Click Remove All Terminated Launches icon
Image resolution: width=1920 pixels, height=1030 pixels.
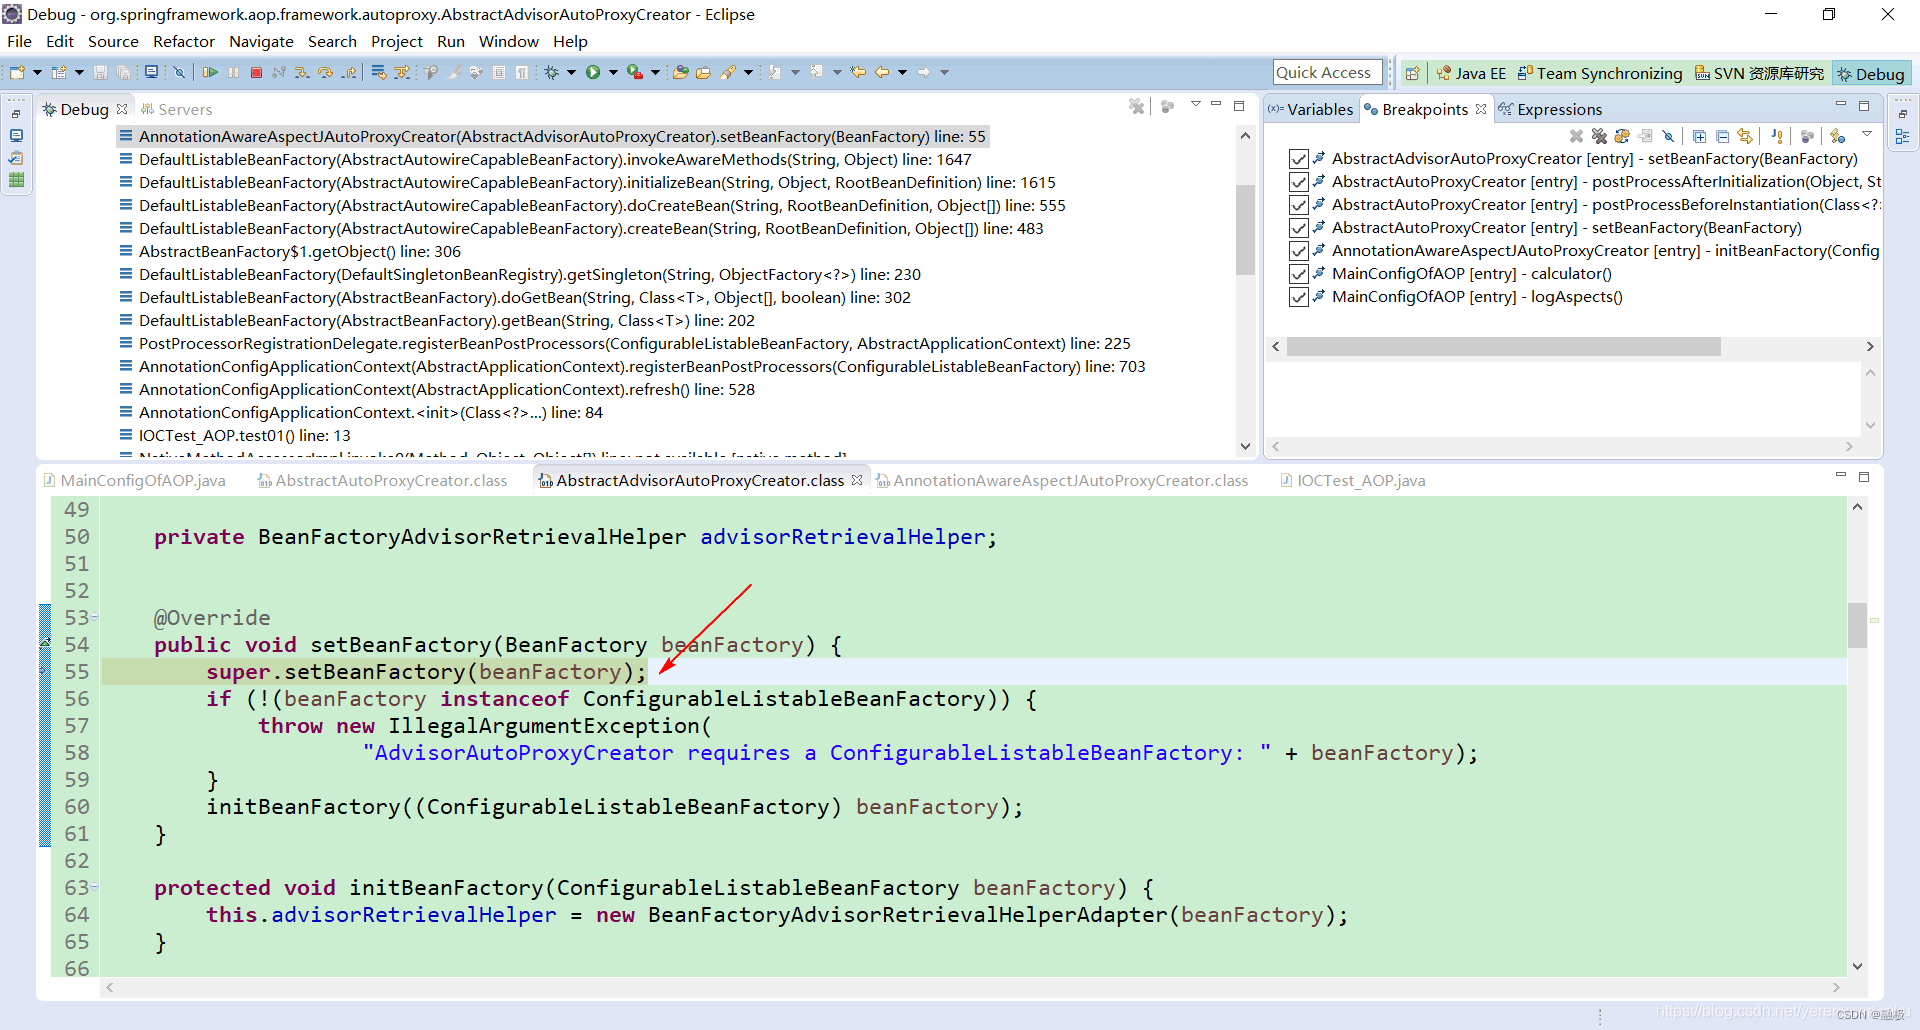coord(1136,106)
